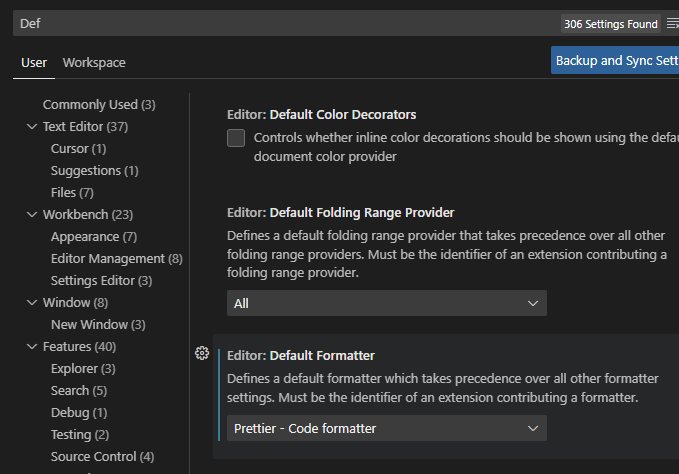The image size is (679, 474).
Task: Enable the Default Color Decorators checkbox
Action: click(236, 138)
